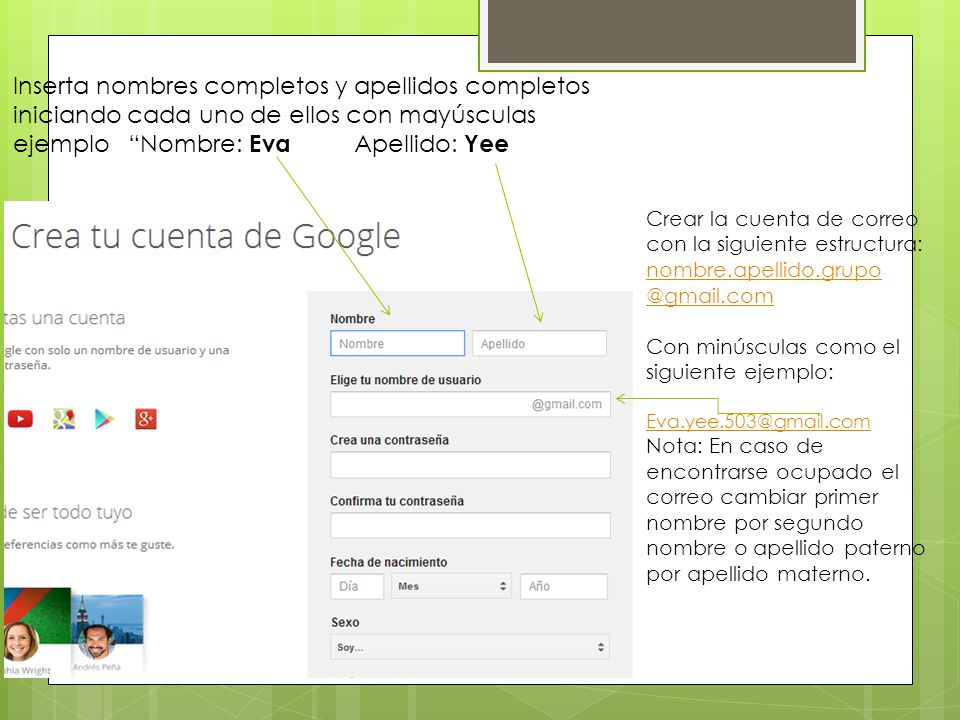Image resolution: width=960 pixels, height=720 pixels.
Task: Click the bold 'Nombre' label above the name fields
Action: click(352, 319)
